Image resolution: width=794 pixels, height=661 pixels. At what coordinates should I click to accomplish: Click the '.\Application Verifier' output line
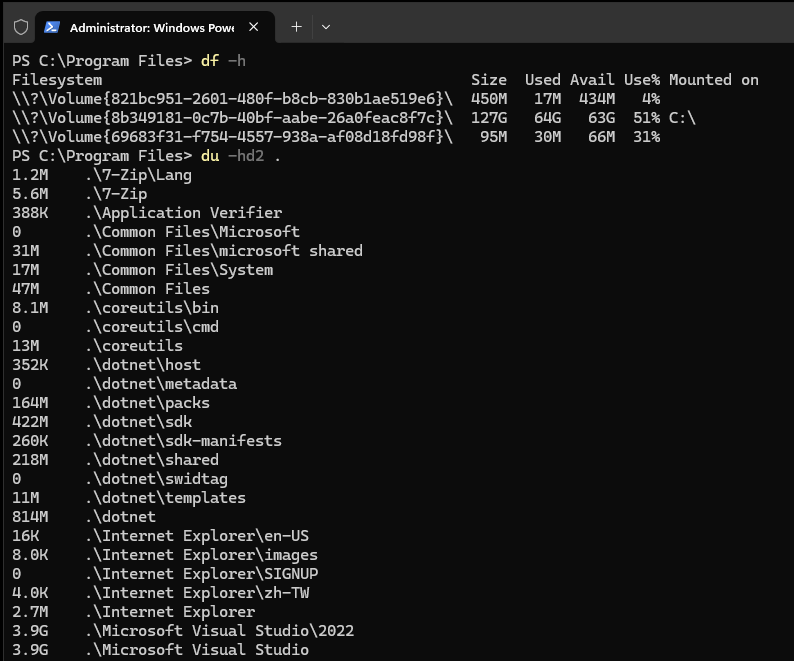147,213
